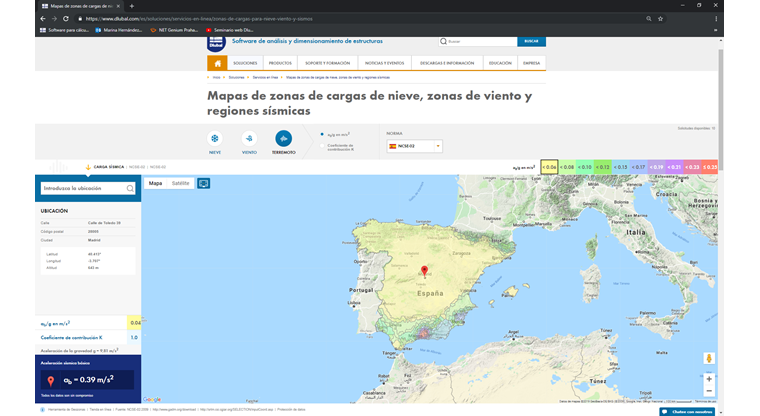Select the < 0.12 green legend swatch
760x416 pixels.
pos(602,167)
